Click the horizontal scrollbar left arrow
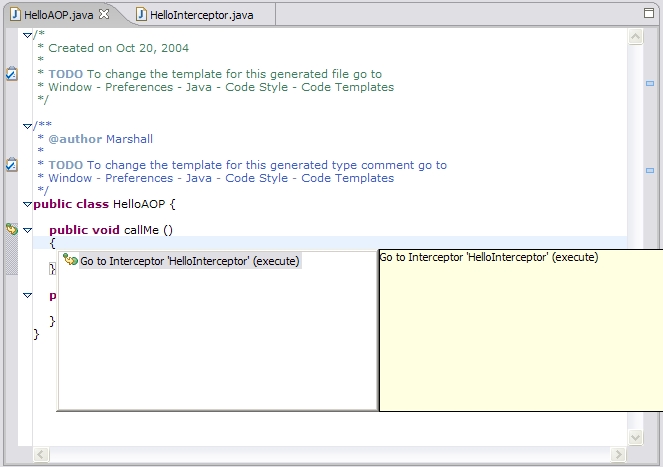663x467 pixels. 41,455
